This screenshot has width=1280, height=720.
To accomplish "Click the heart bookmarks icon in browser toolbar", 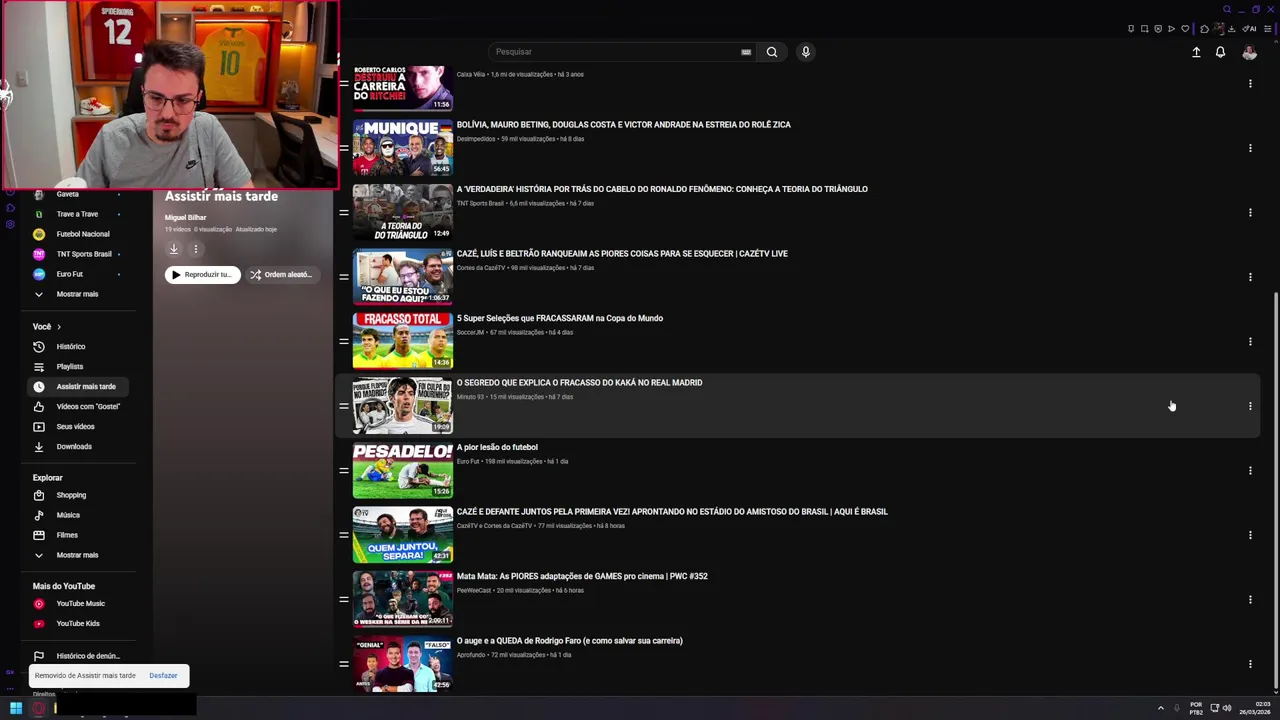I will tap(1185, 29).
